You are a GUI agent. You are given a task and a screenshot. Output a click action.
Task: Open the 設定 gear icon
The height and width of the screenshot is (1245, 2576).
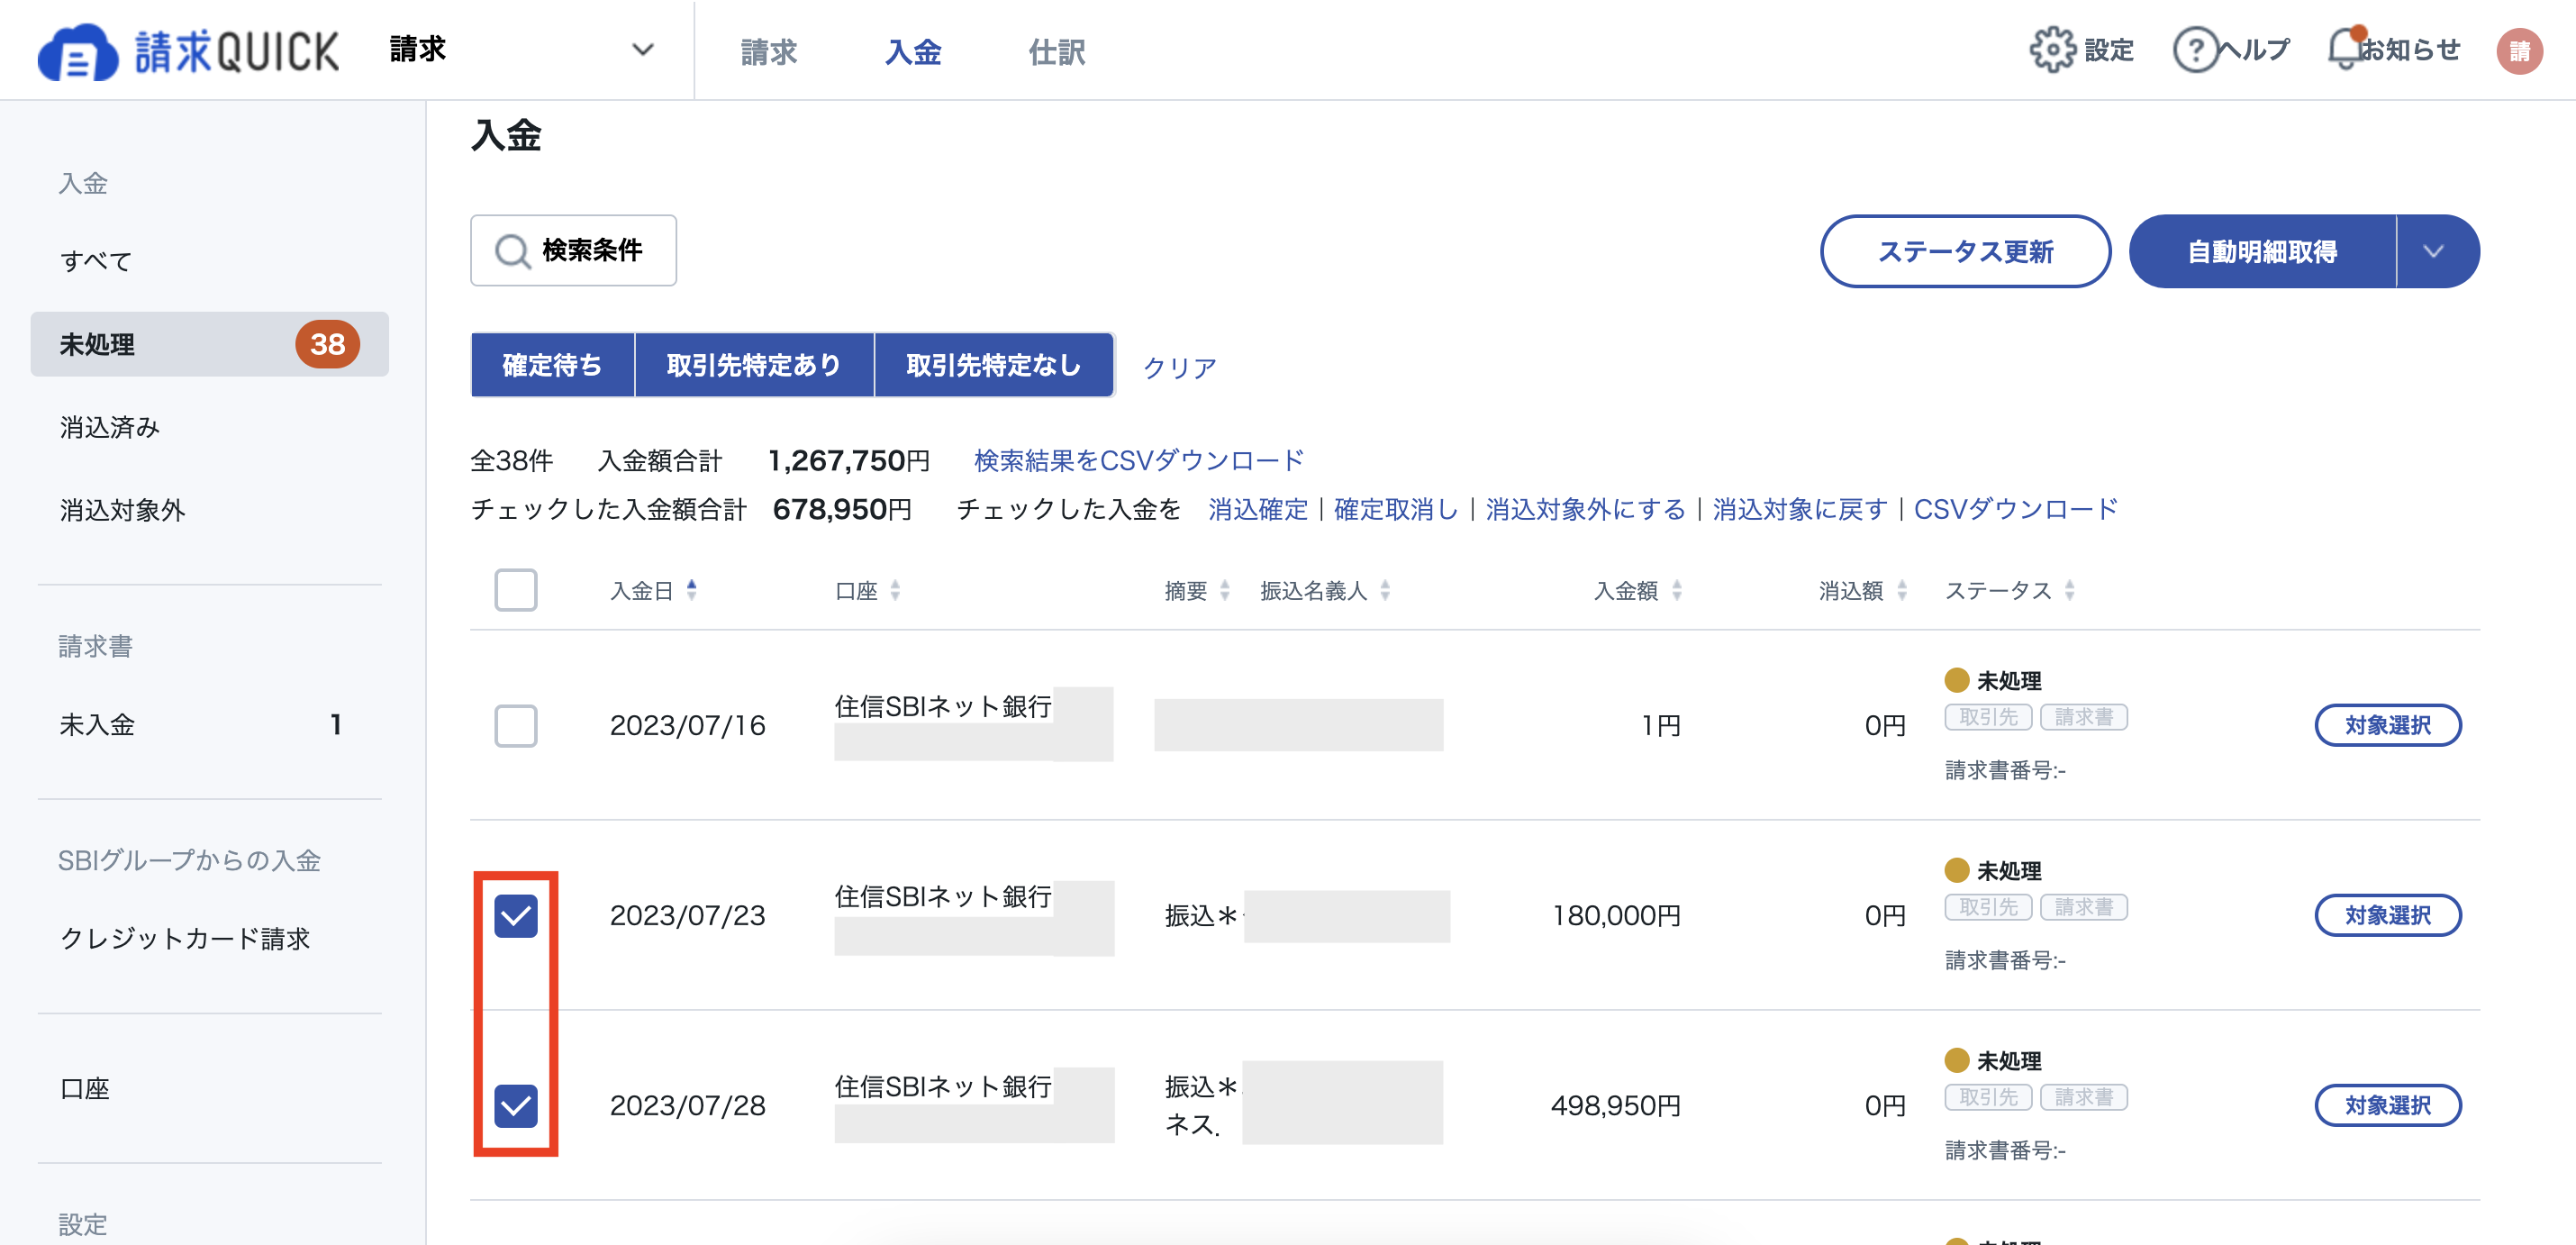[2052, 49]
